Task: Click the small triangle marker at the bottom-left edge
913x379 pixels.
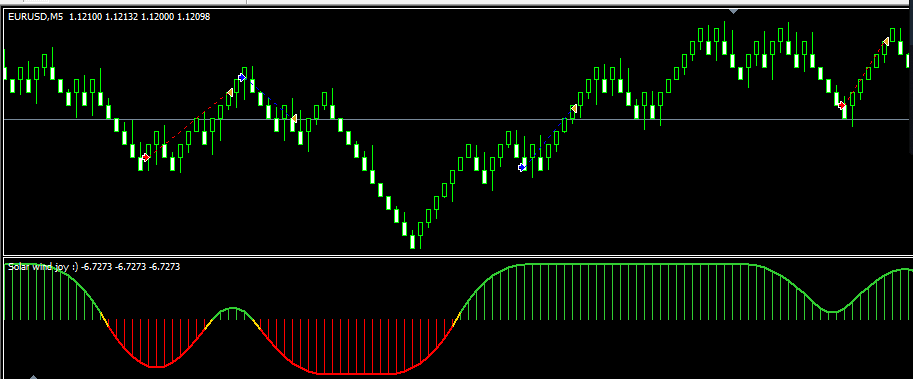Action: 34,377
